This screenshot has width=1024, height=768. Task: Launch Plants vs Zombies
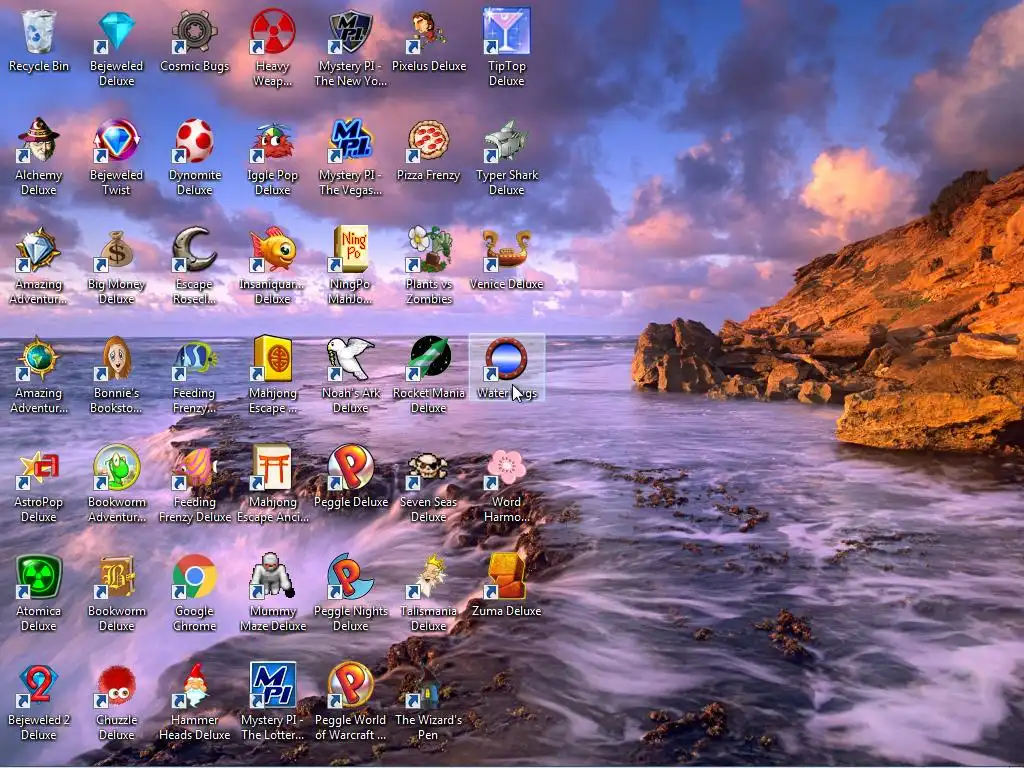[x=428, y=249]
